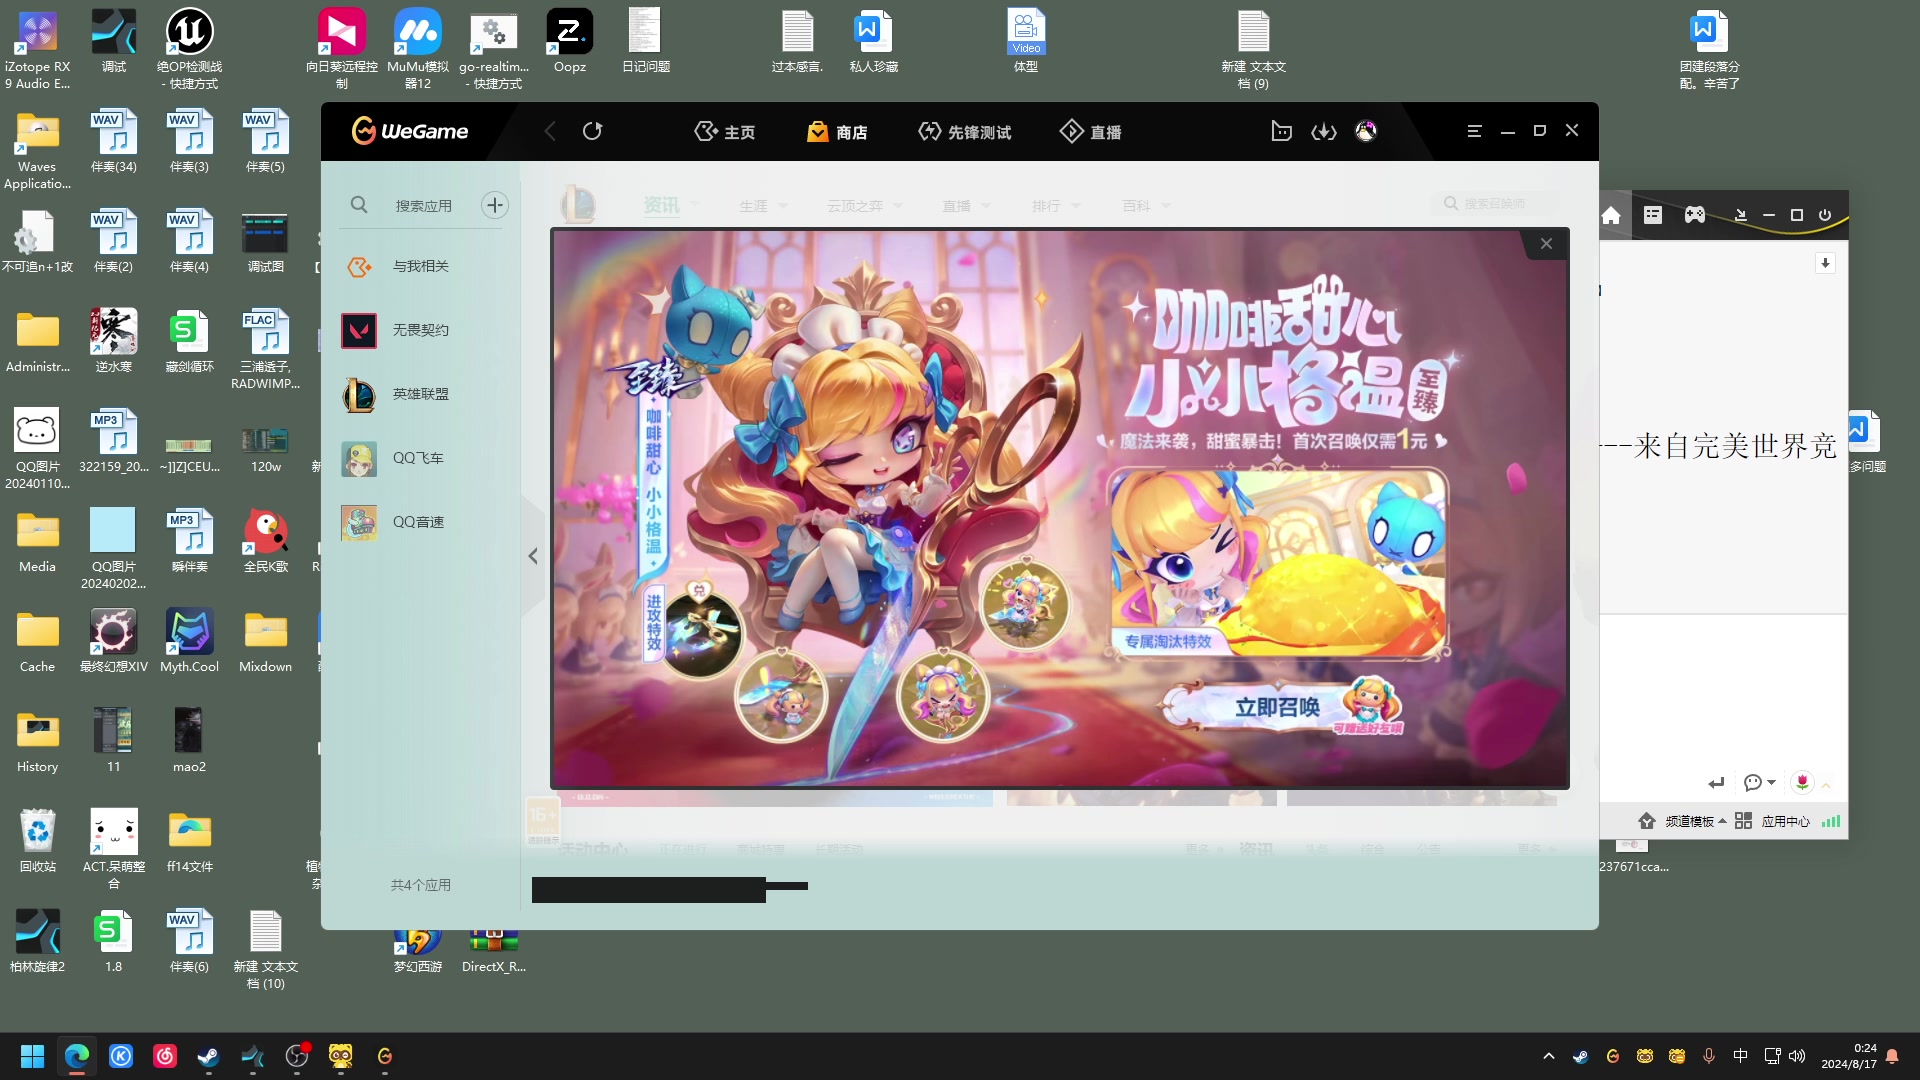Click power icon in right window
Screen dimensions: 1920x1080
tap(1825, 215)
